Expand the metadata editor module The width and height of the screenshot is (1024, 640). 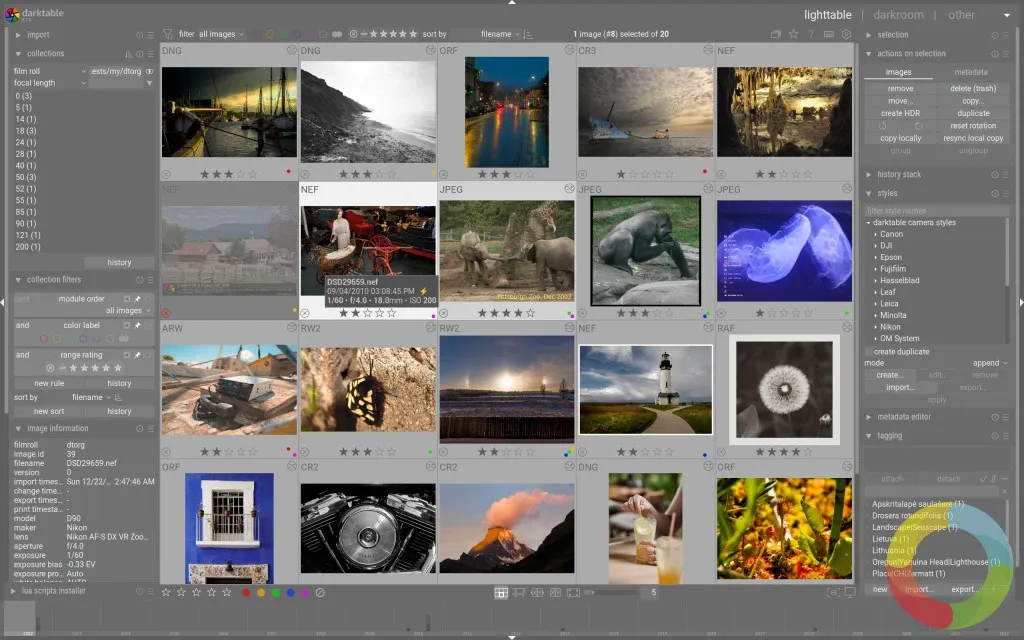point(869,417)
